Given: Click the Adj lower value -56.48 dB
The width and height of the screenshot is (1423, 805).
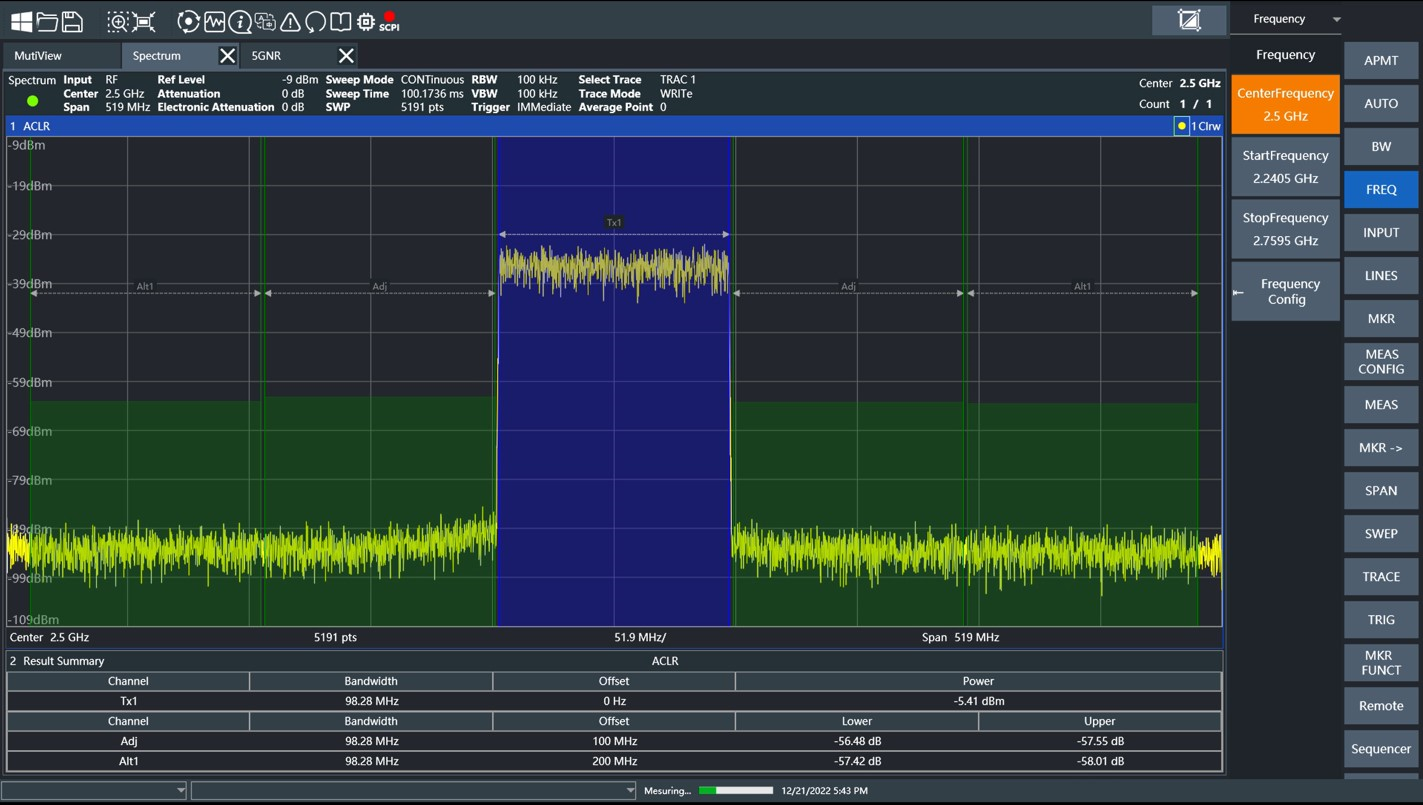Looking at the screenshot, I should tap(857, 741).
